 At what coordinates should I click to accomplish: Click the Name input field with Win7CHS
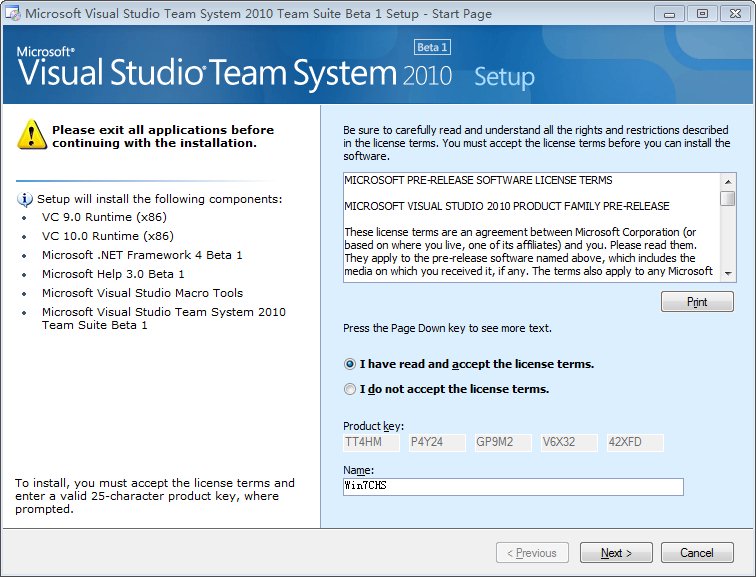click(513, 486)
